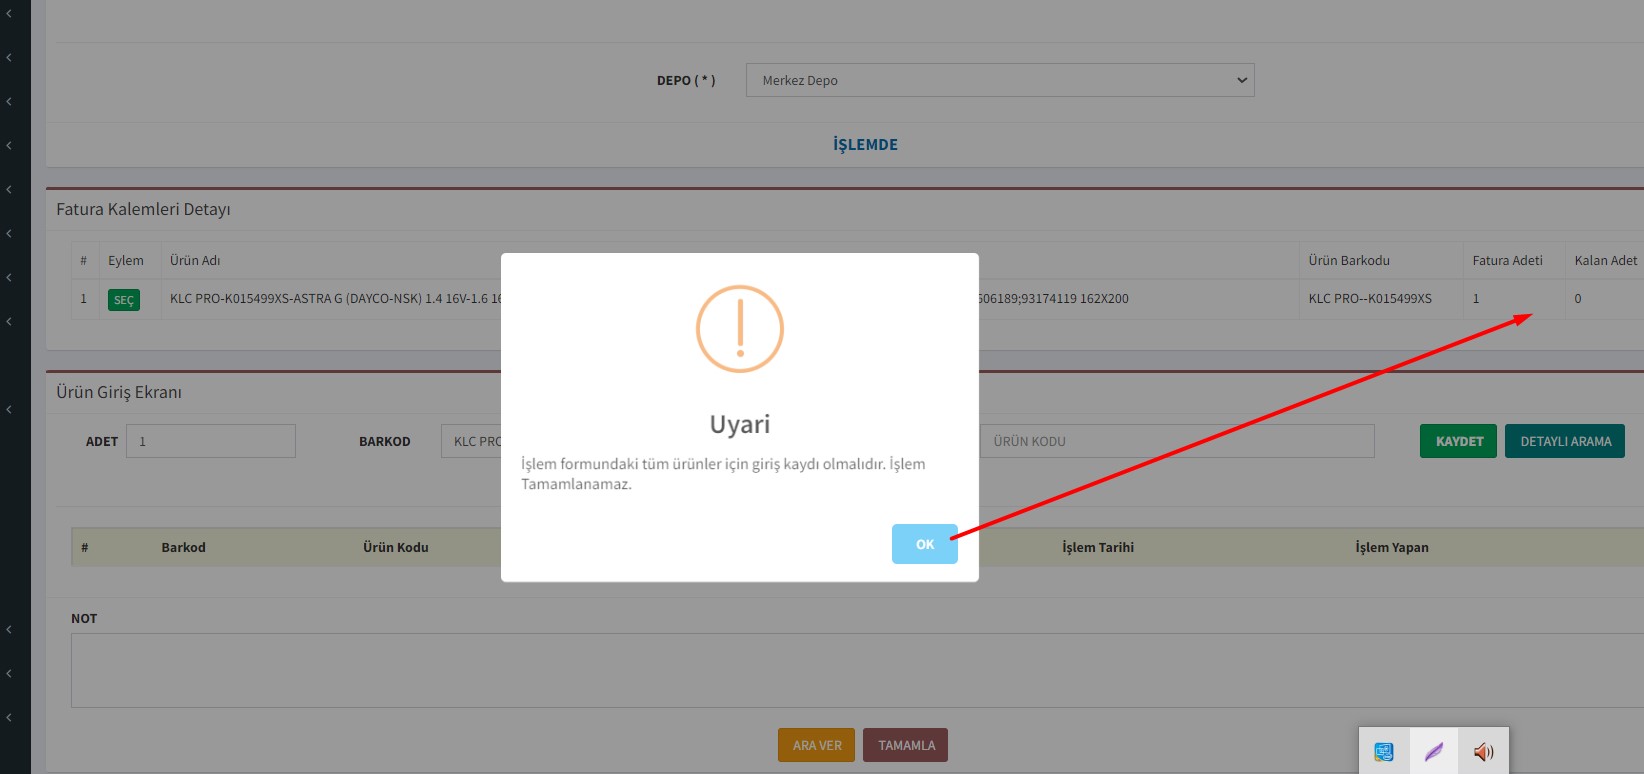Click the TAMAMLA button

[906, 745]
